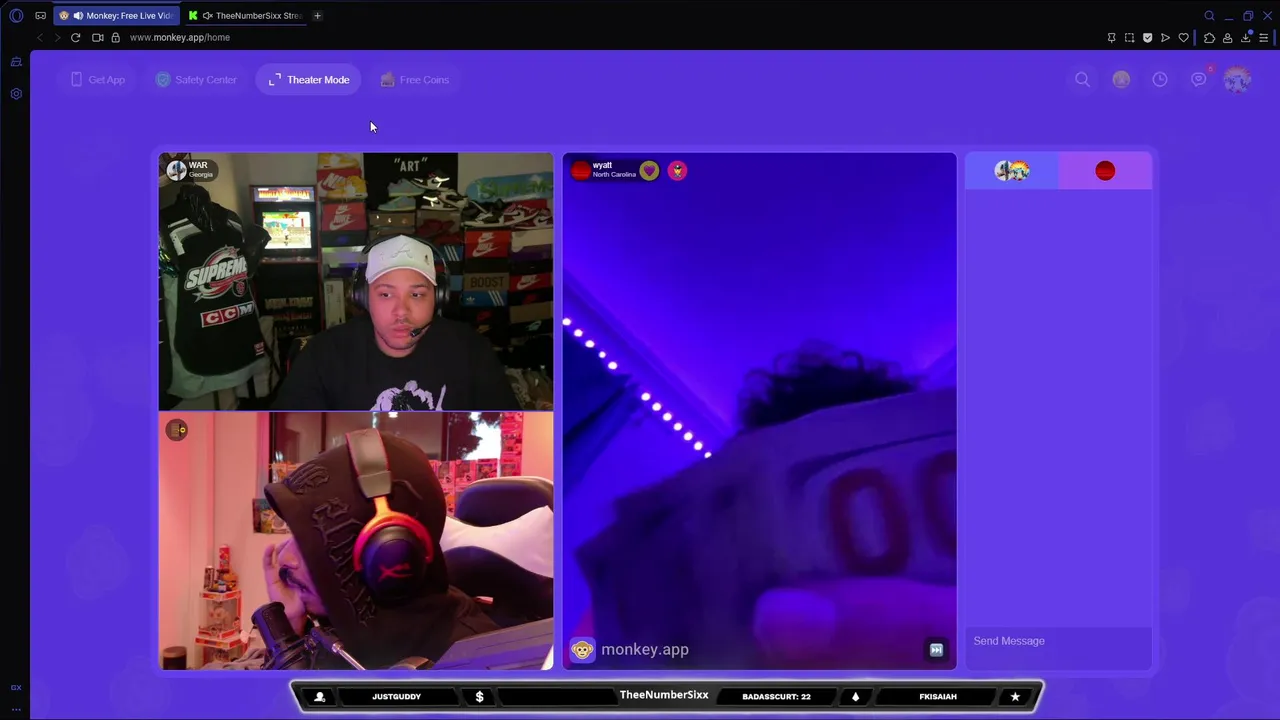The width and height of the screenshot is (1280, 720).
Task: Switch to the Monkey: Free Live Video tab
Action: 118,16
